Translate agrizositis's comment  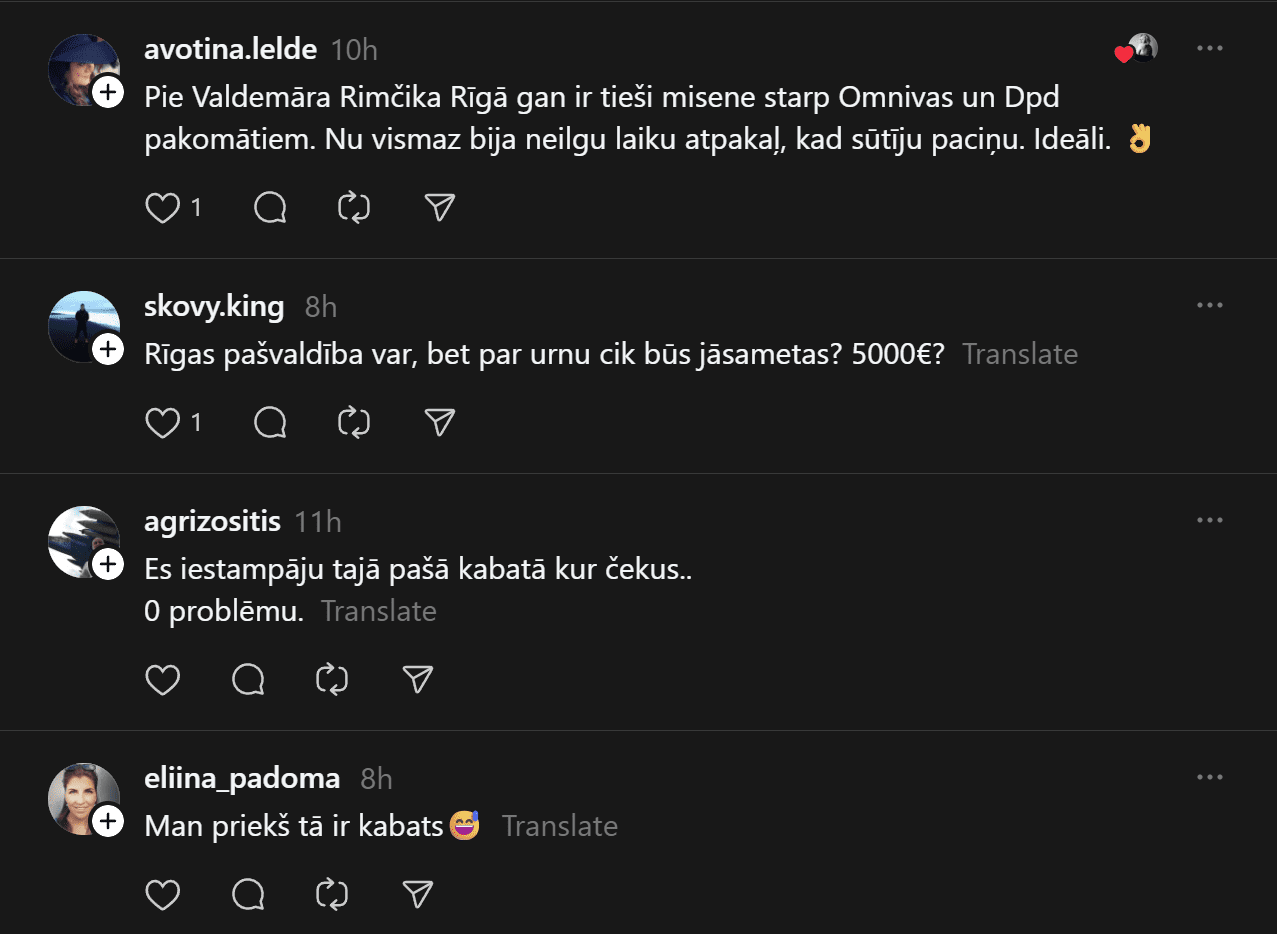pyautogui.click(x=379, y=611)
